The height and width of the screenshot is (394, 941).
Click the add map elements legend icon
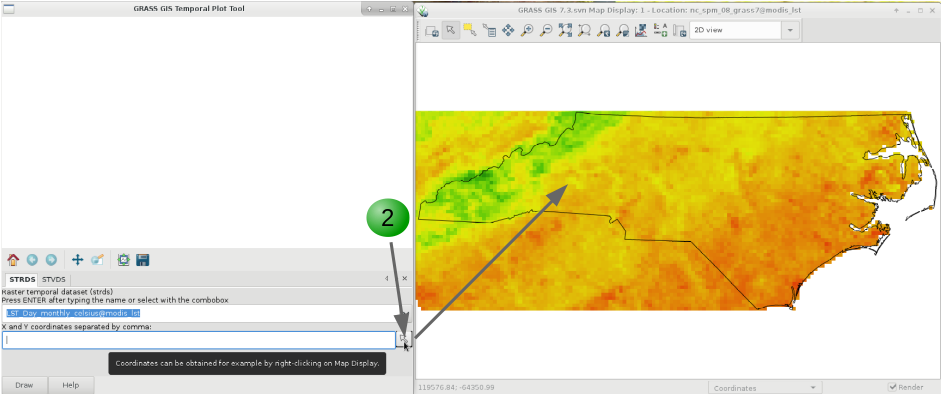click(660, 31)
